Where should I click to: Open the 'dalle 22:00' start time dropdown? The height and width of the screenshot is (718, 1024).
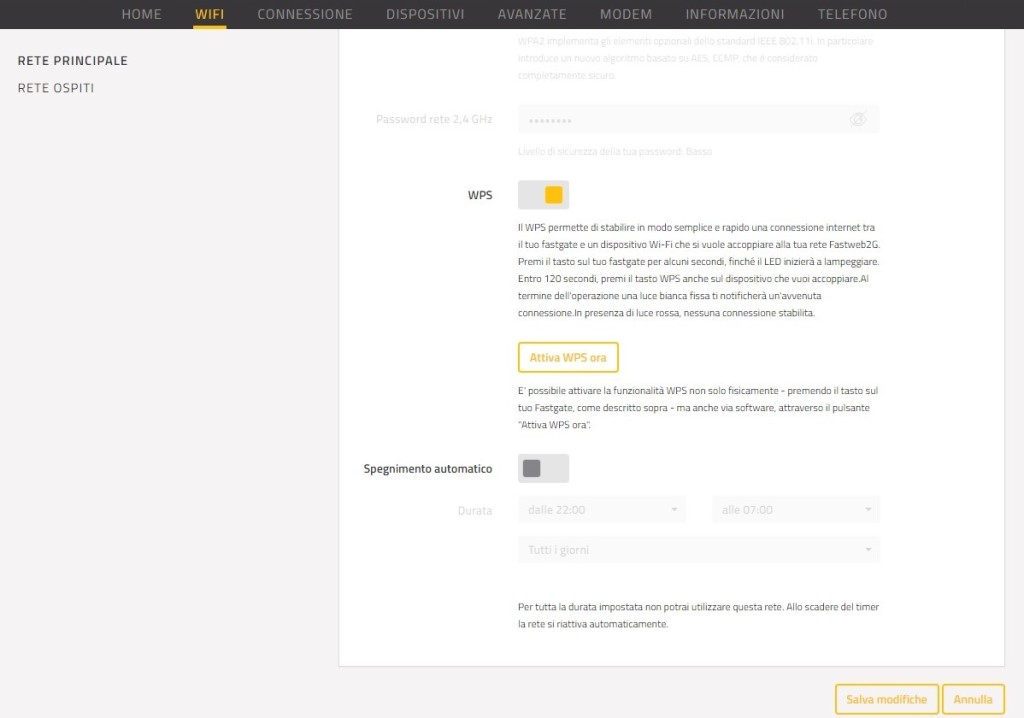[x=601, y=510]
